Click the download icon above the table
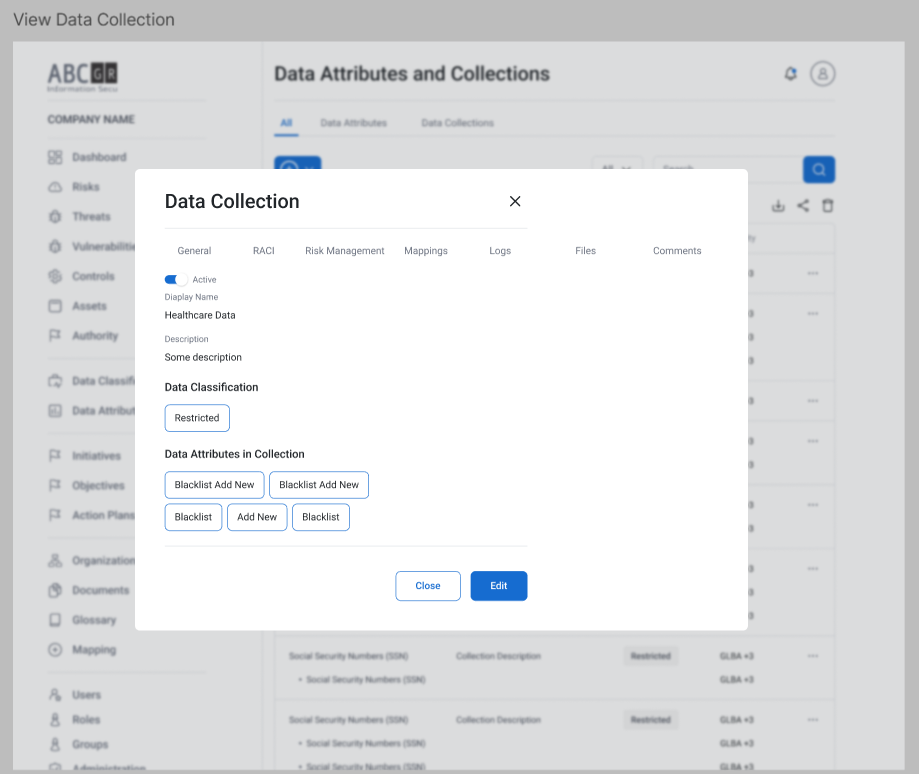 pyautogui.click(x=778, y=206)
